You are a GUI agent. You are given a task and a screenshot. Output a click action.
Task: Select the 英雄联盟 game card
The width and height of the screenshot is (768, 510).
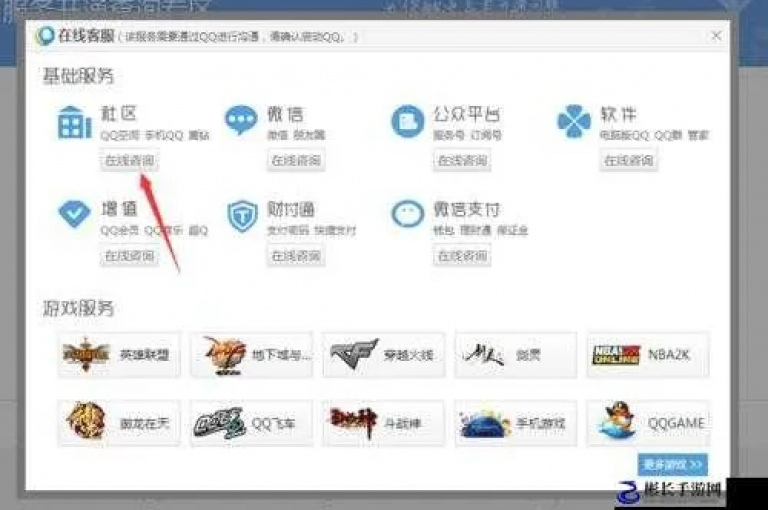(x=119, y=354)
